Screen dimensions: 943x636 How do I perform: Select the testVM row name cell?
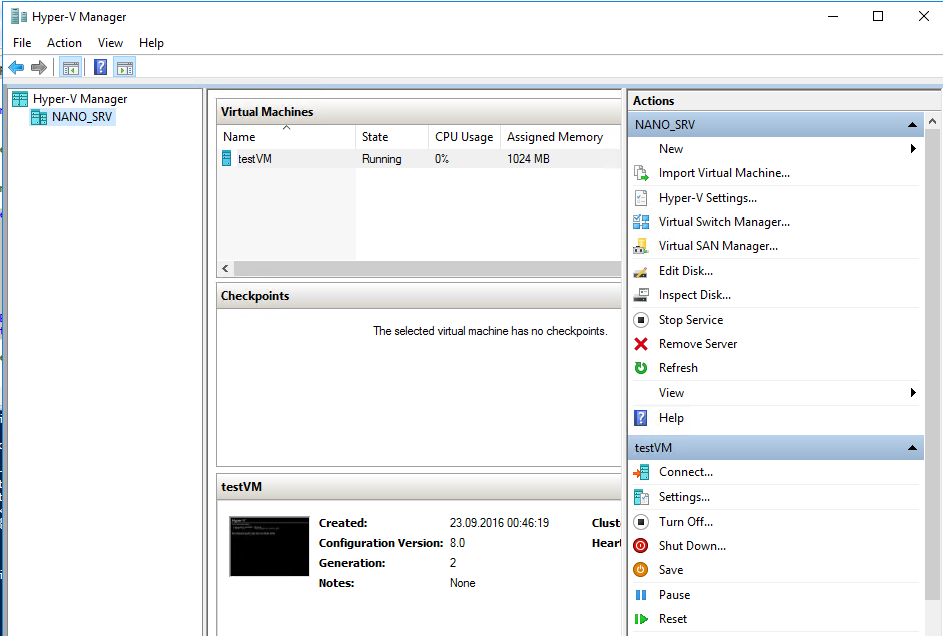(x=254, y=159)
